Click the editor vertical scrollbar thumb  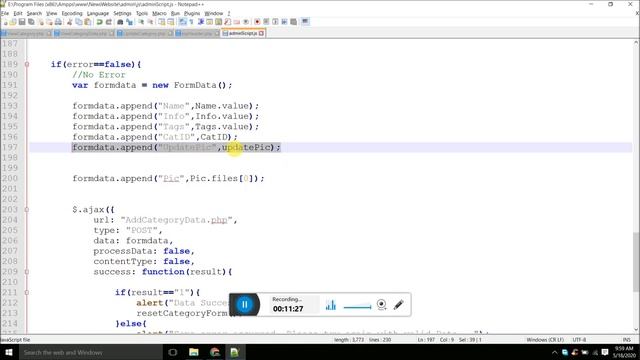pos(636,261)
